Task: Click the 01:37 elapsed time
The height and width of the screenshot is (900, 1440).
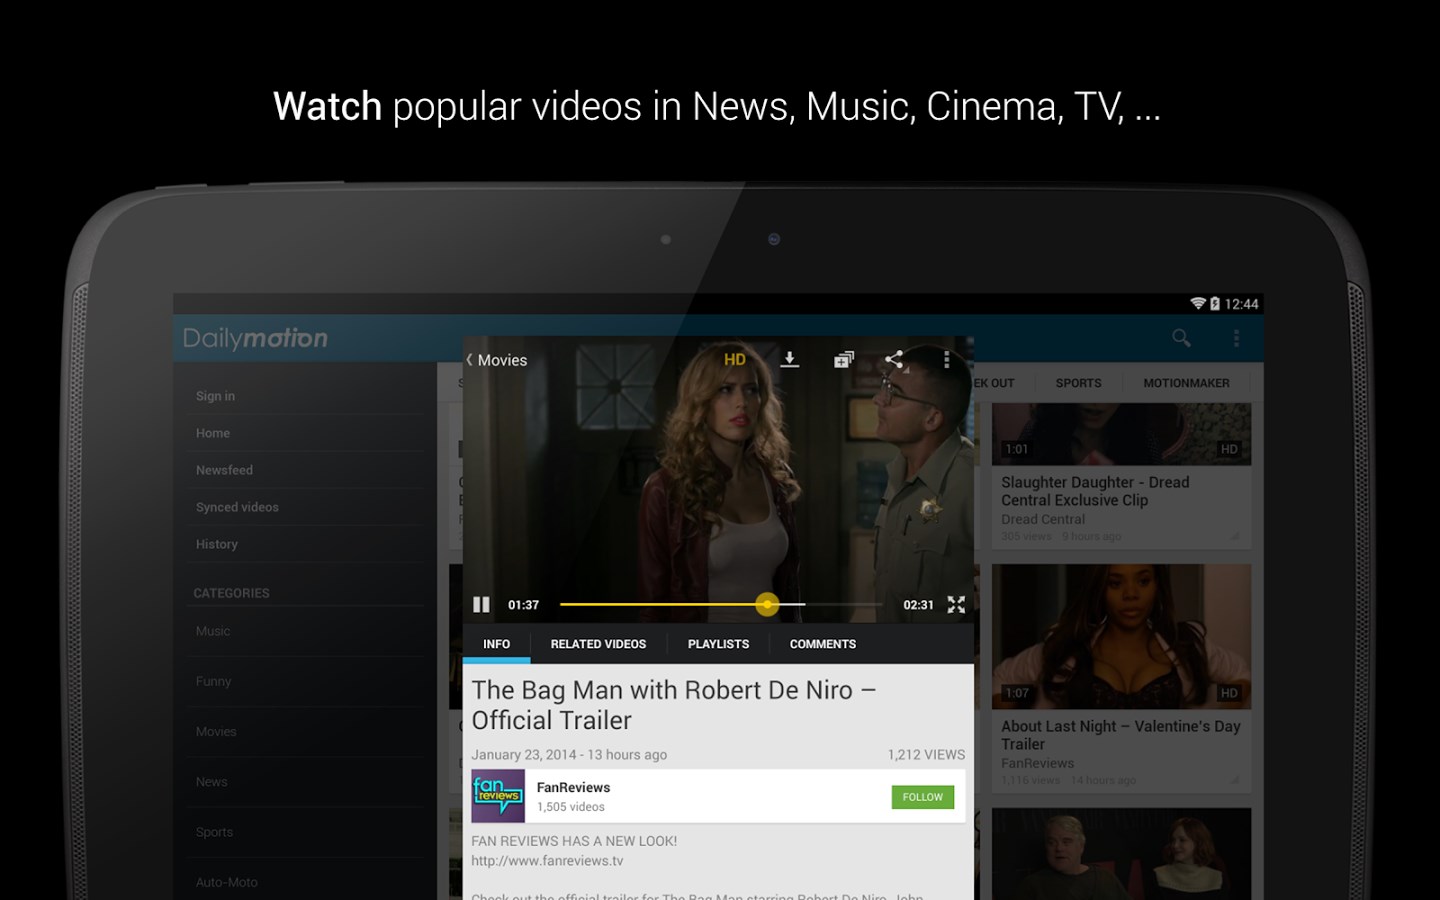Action: (x=523, y=605)
